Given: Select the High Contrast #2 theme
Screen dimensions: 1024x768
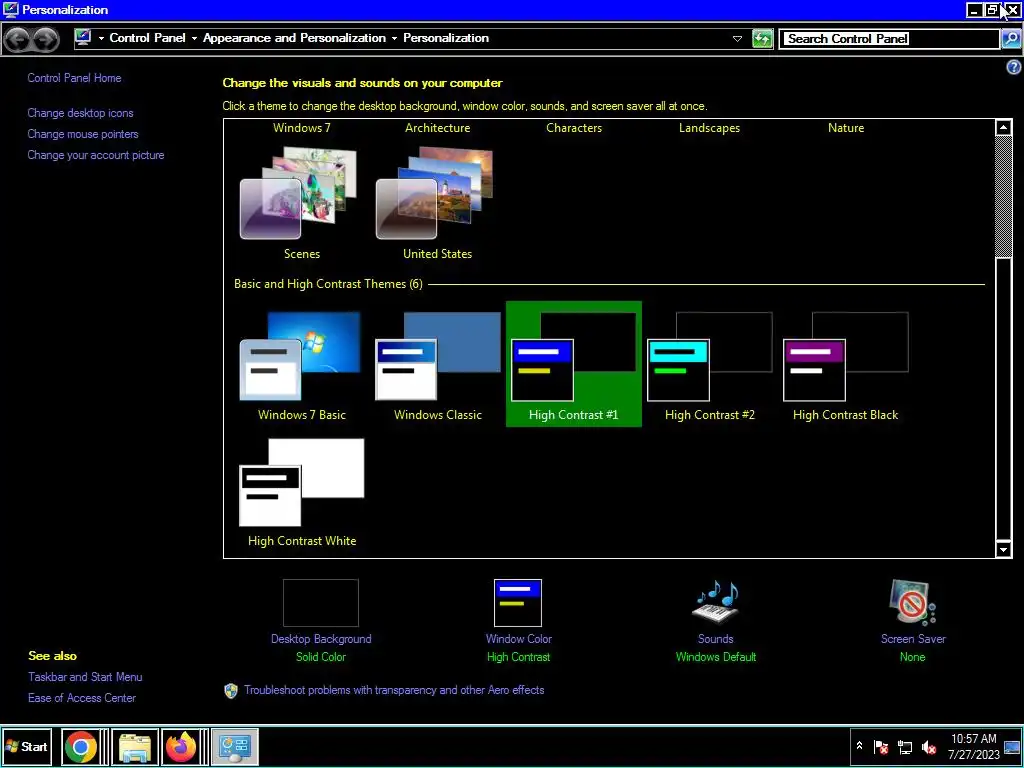Looking at the screenshot, I should 710,356.
